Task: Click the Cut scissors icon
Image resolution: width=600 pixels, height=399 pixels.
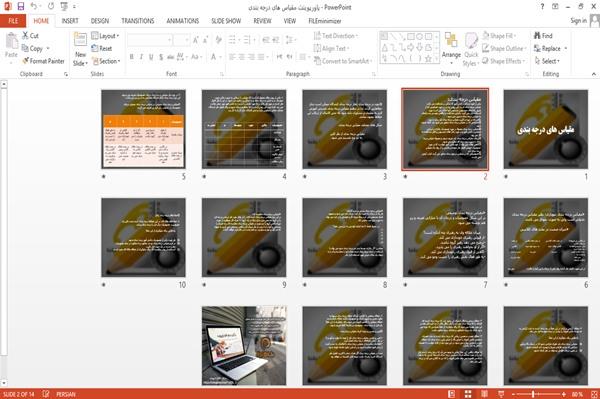Action: pos(25,36)
